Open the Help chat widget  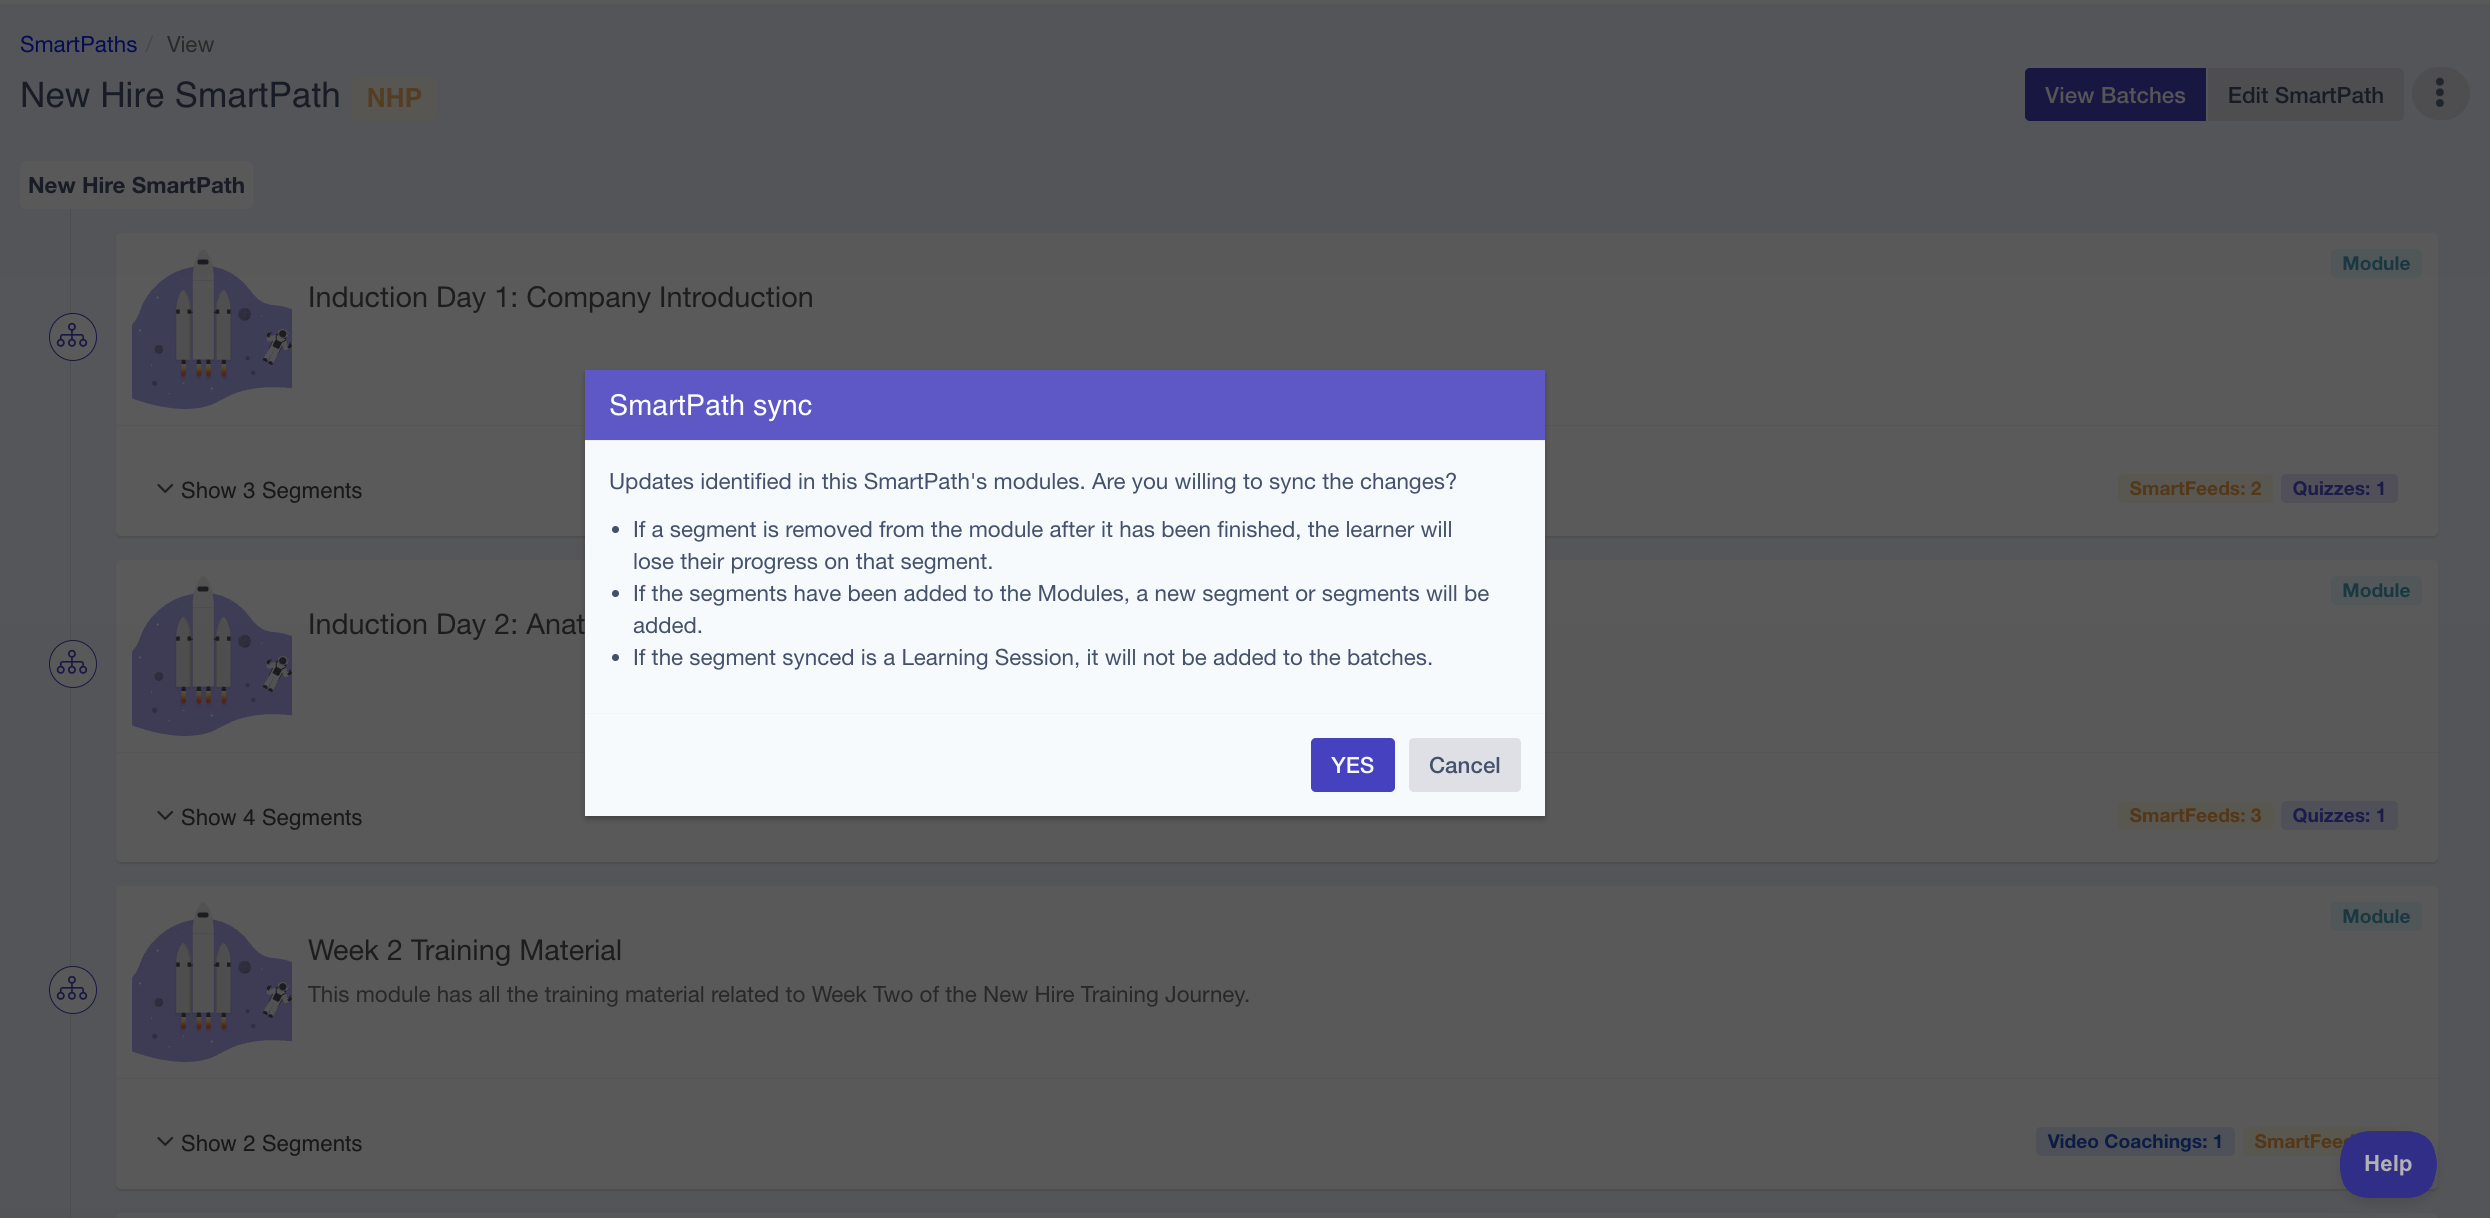click(2387, 1163)
